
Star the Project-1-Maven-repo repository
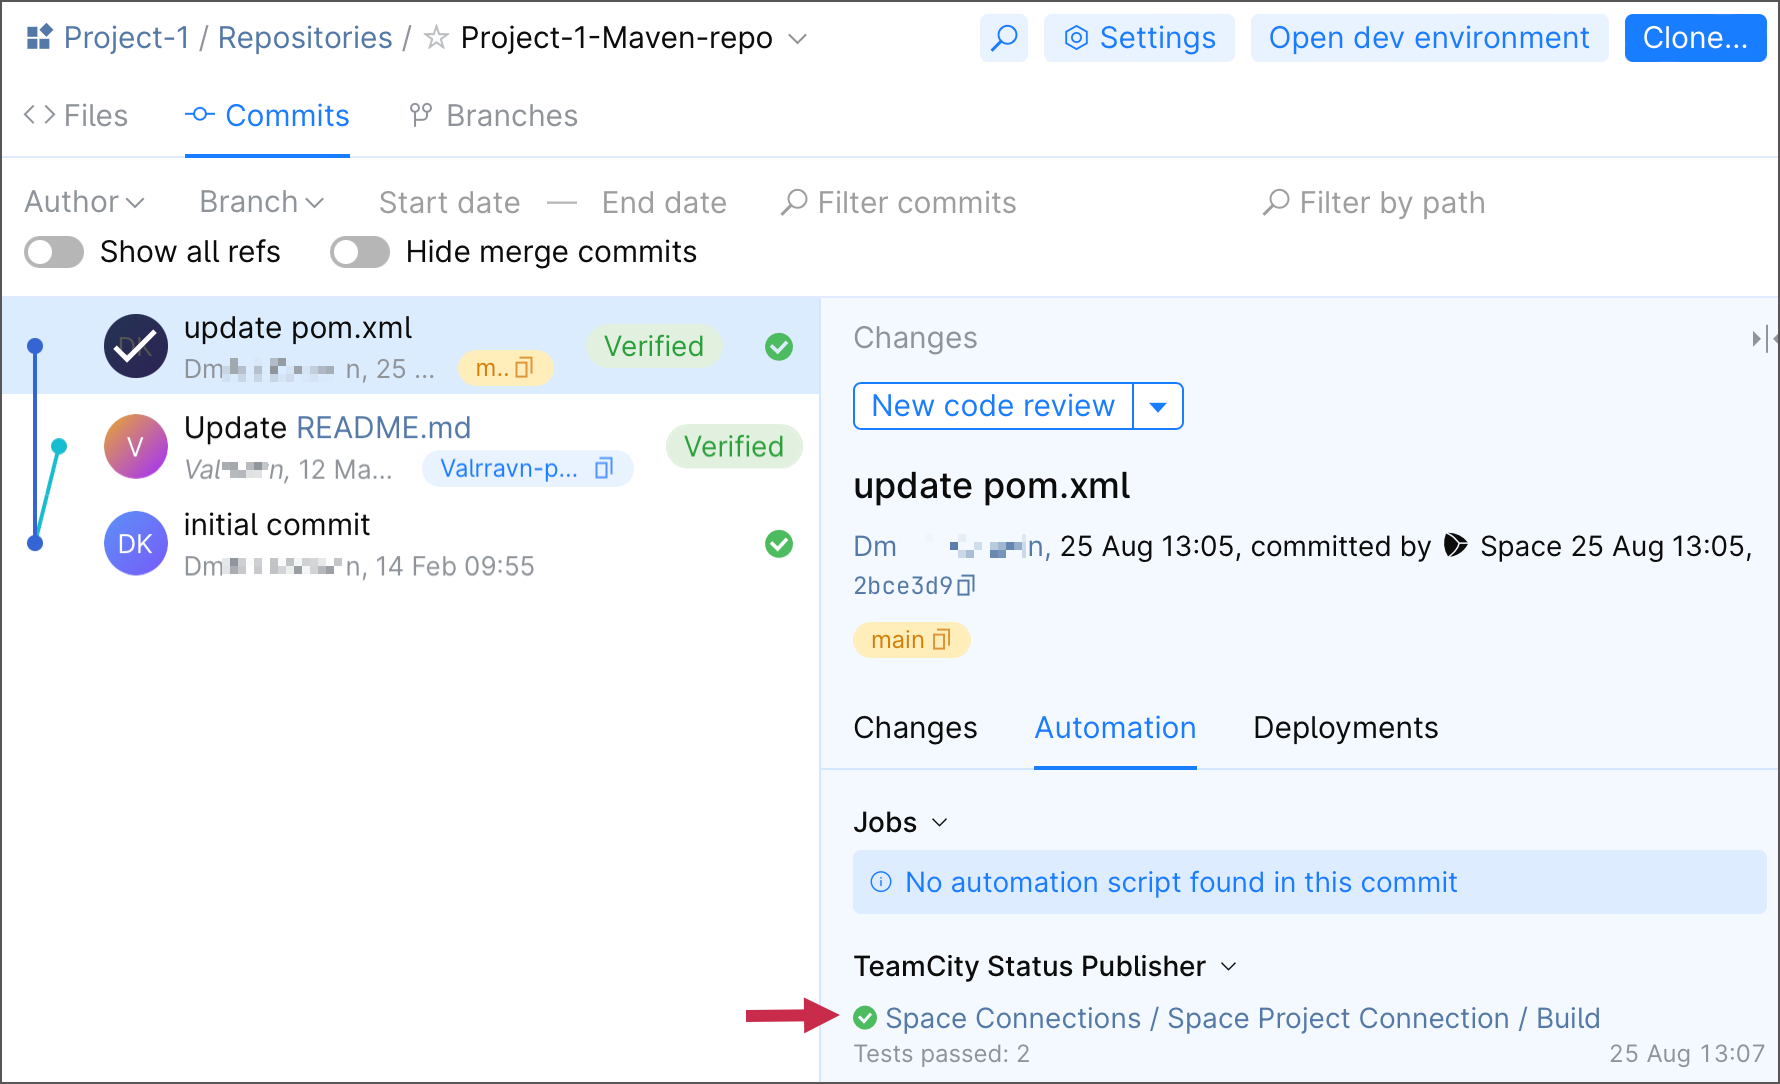(x=434, y=38)
